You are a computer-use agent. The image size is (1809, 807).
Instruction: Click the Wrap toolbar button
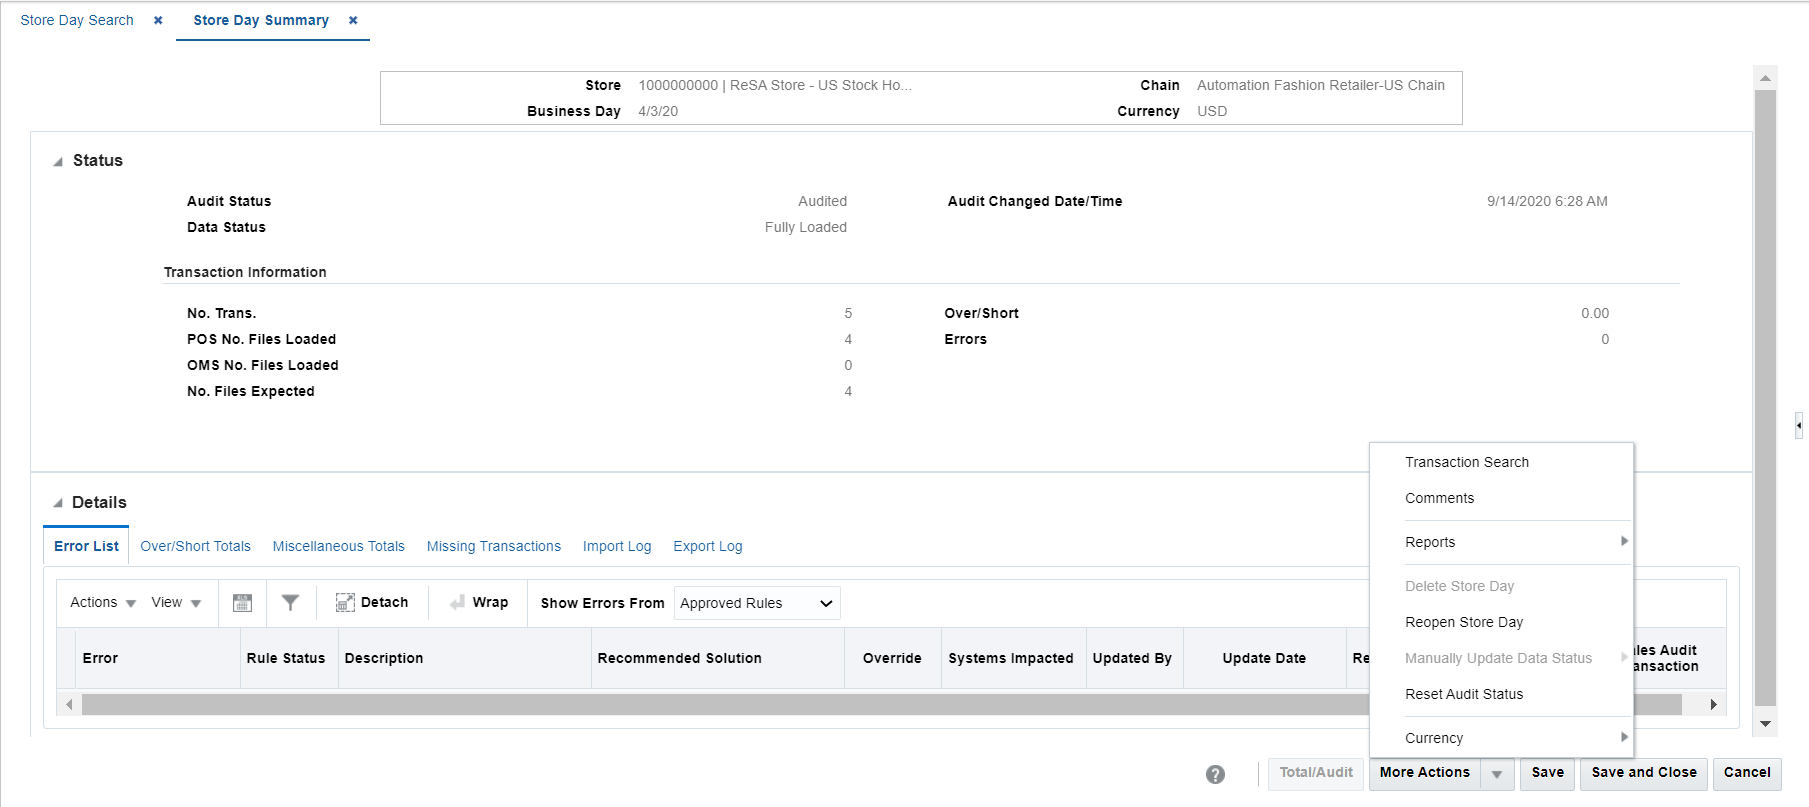tap(479, 602)
